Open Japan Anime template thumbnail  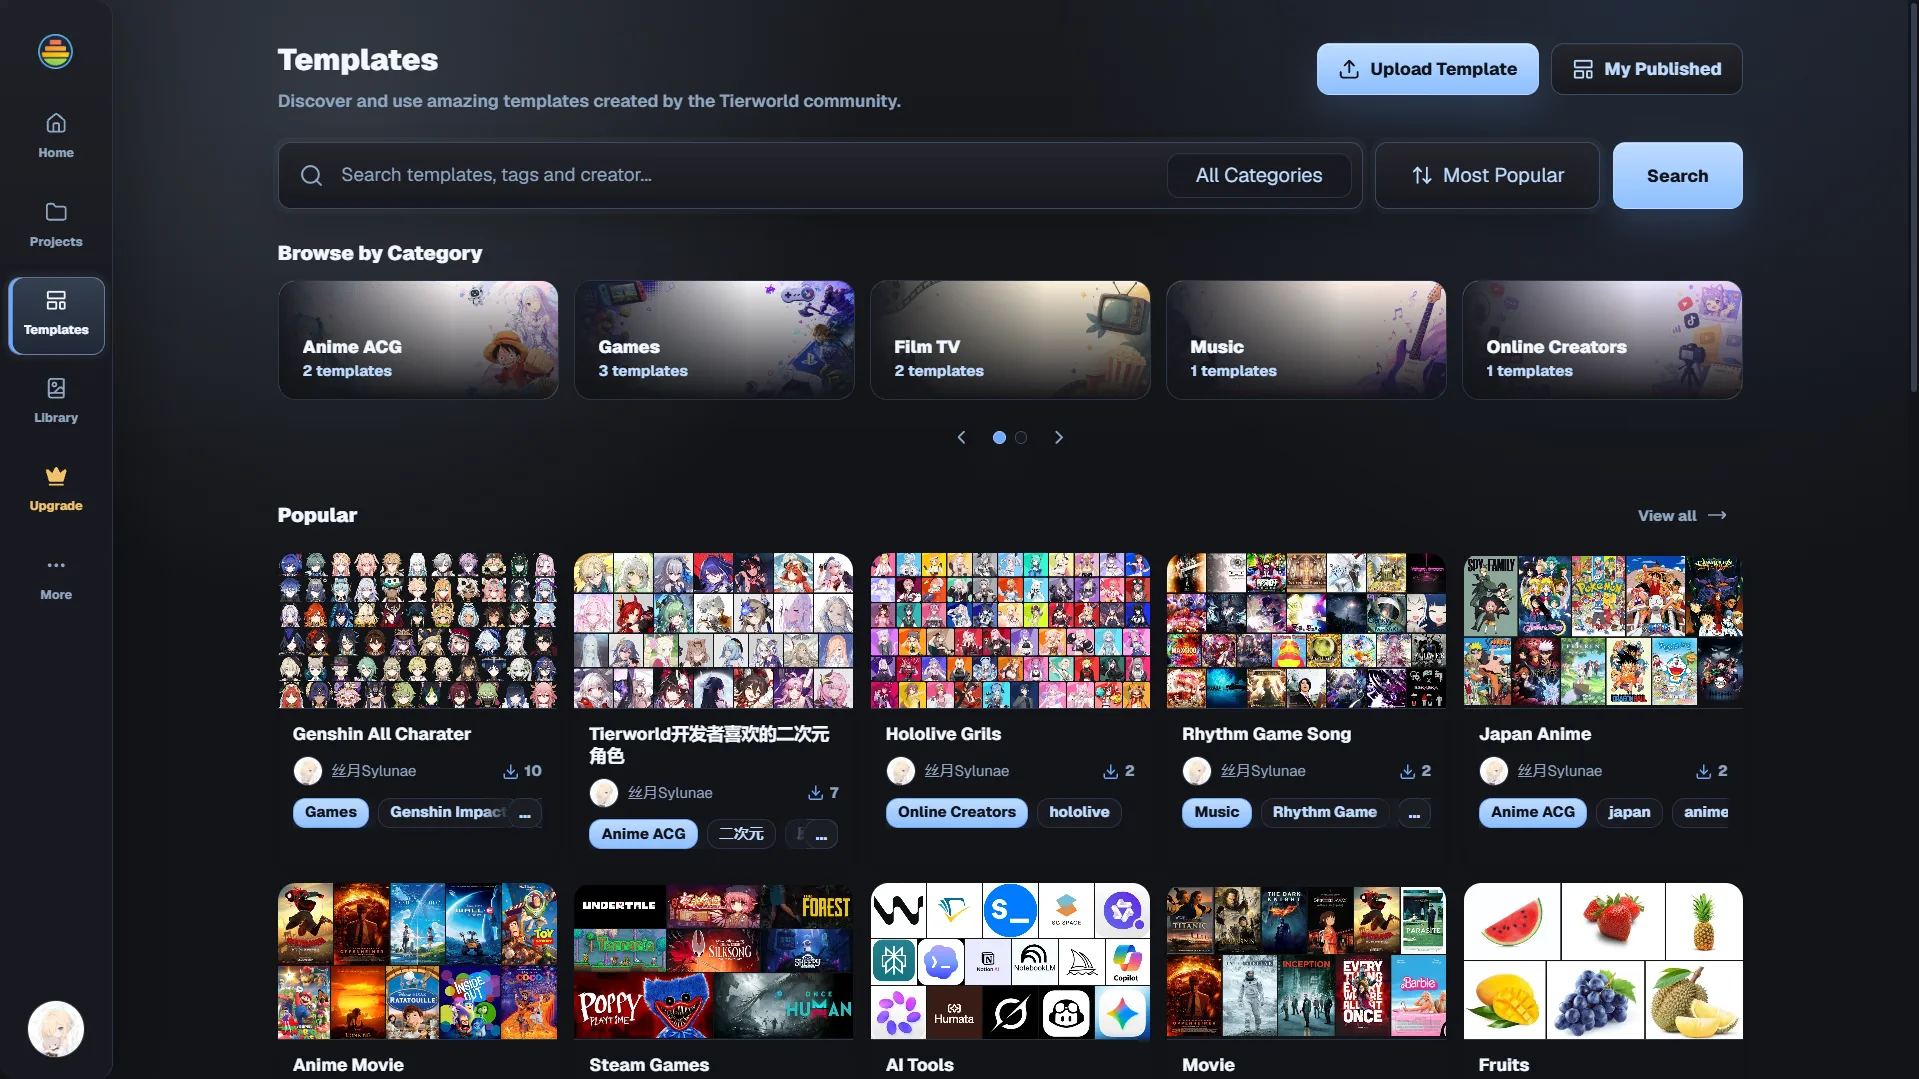click(1602, 630)
